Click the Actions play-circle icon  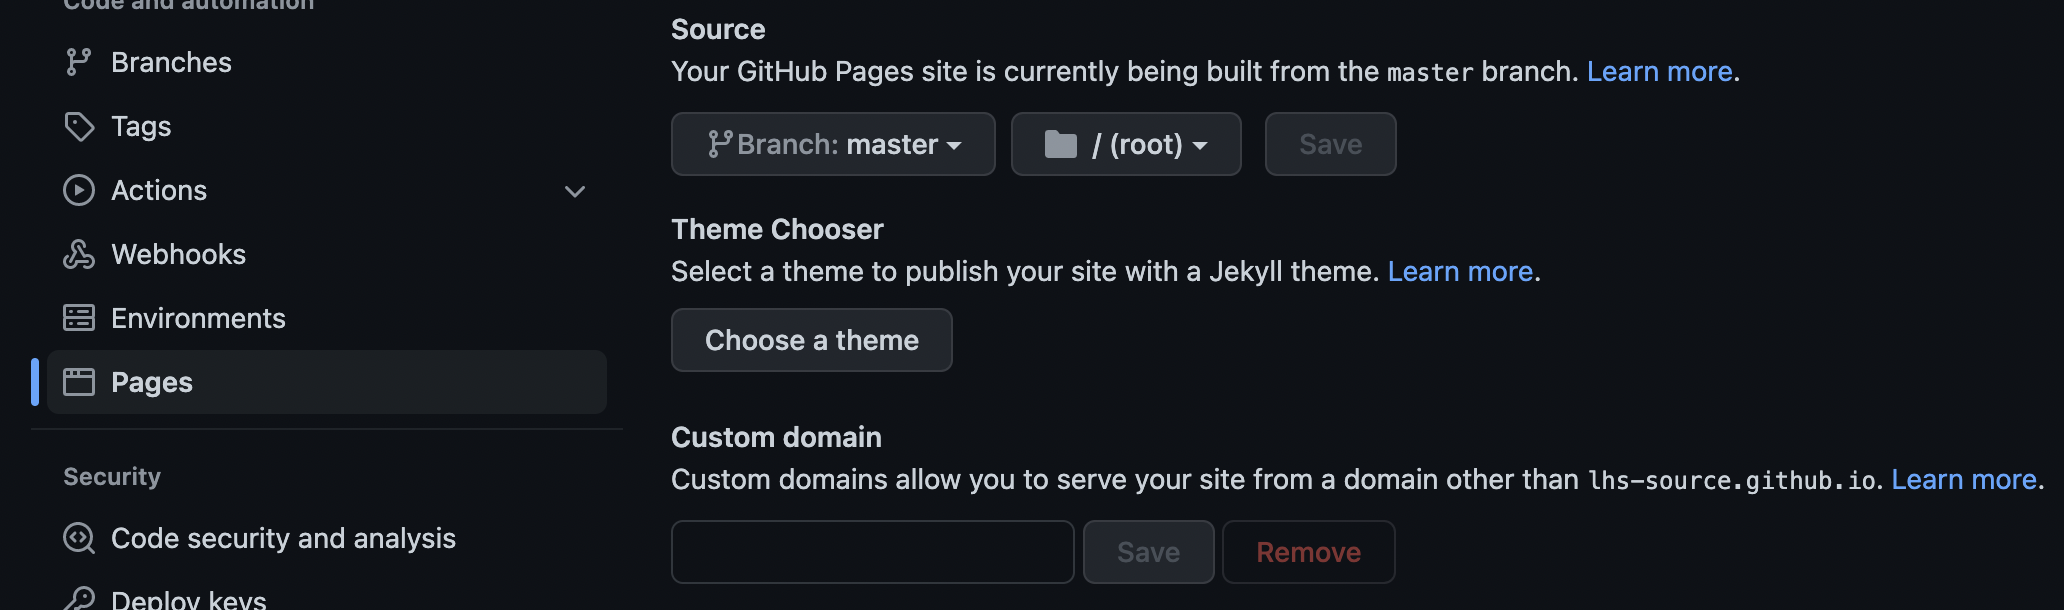click(x=79, y=190)
